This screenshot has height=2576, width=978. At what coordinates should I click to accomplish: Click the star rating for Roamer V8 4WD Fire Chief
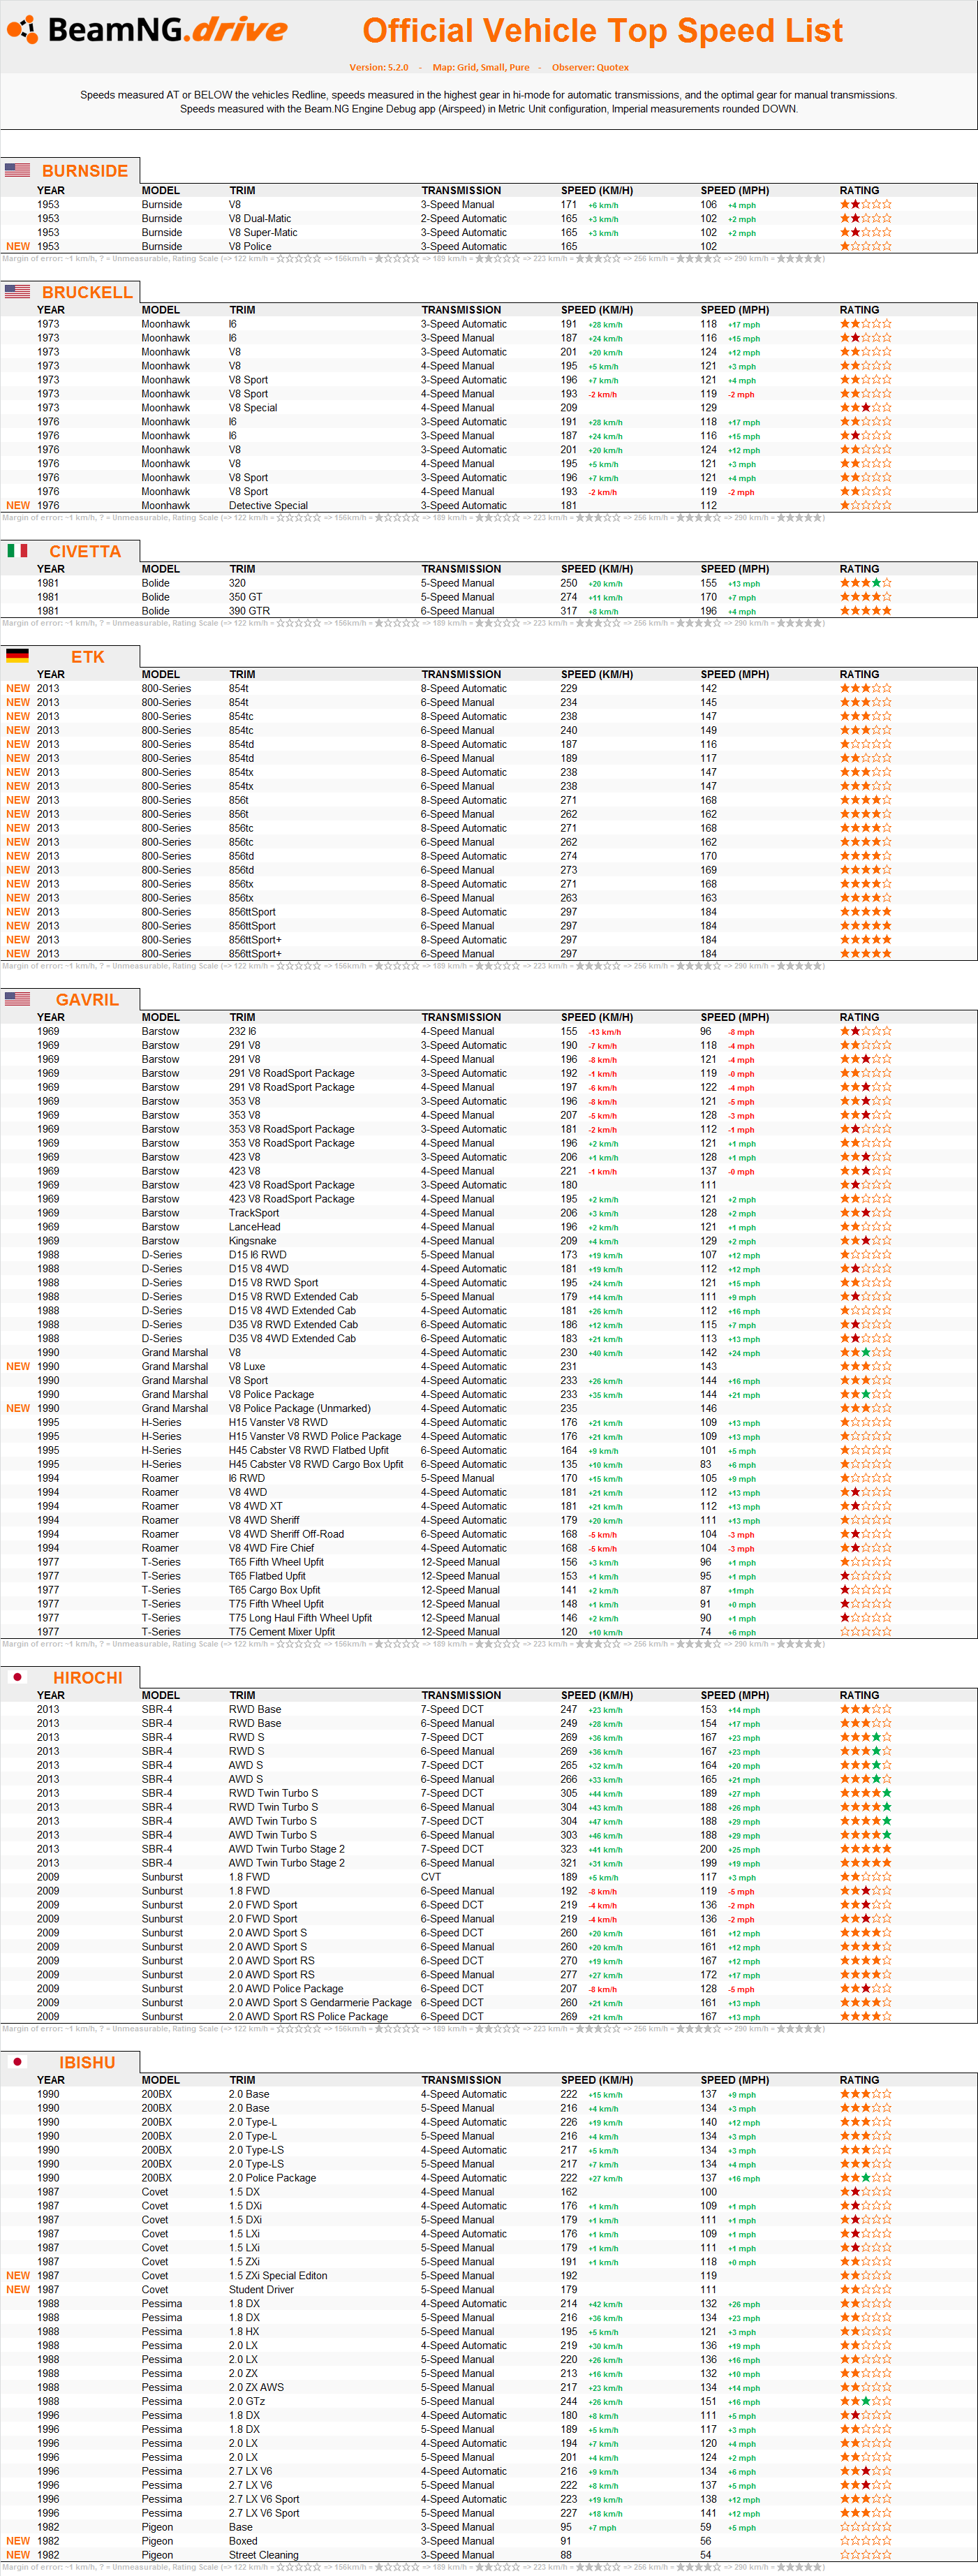click(865, 1548)
